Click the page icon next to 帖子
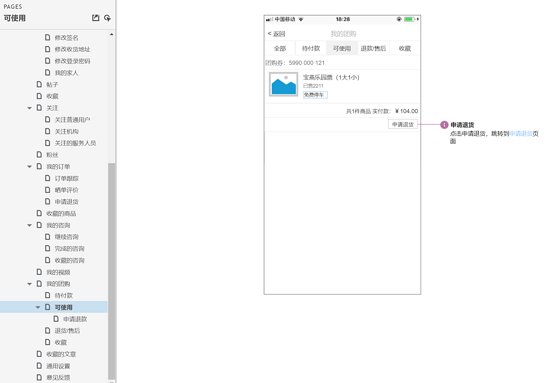The width and height of the screenshot is (550, 383). coord(39,85)
